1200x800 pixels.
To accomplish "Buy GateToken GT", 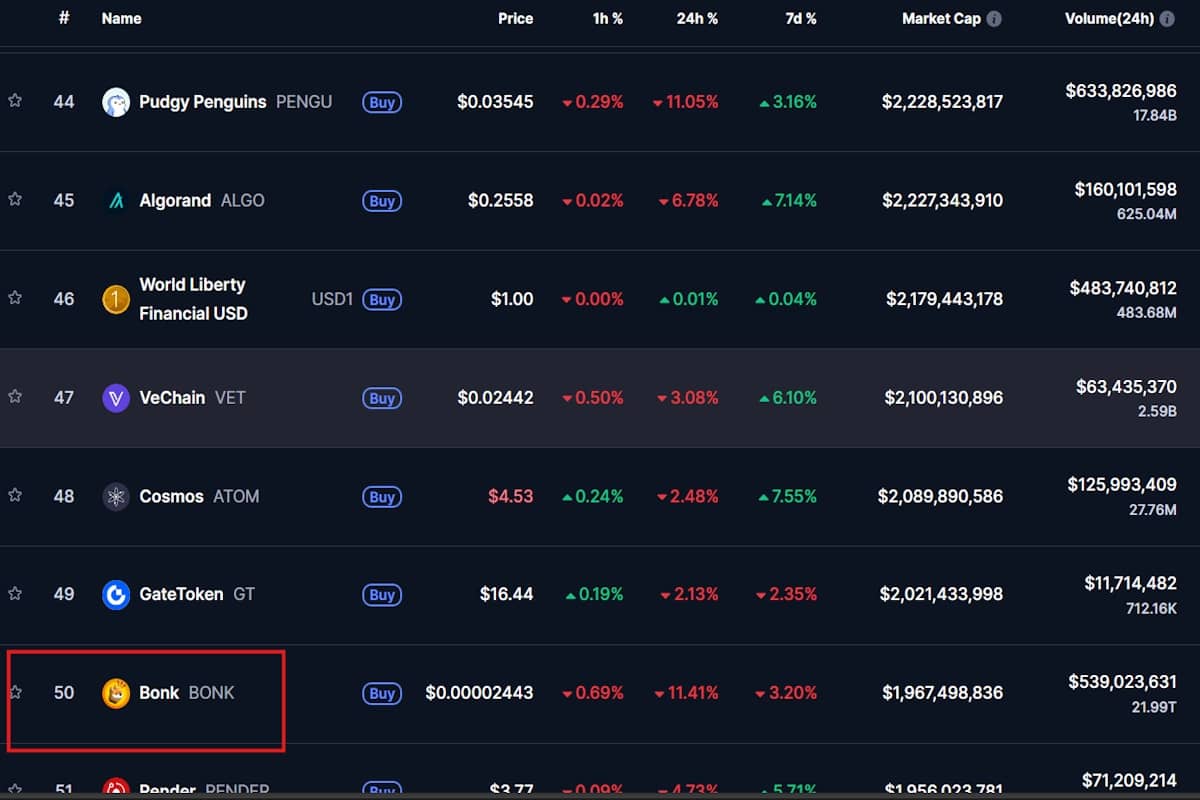I will 382,595.
